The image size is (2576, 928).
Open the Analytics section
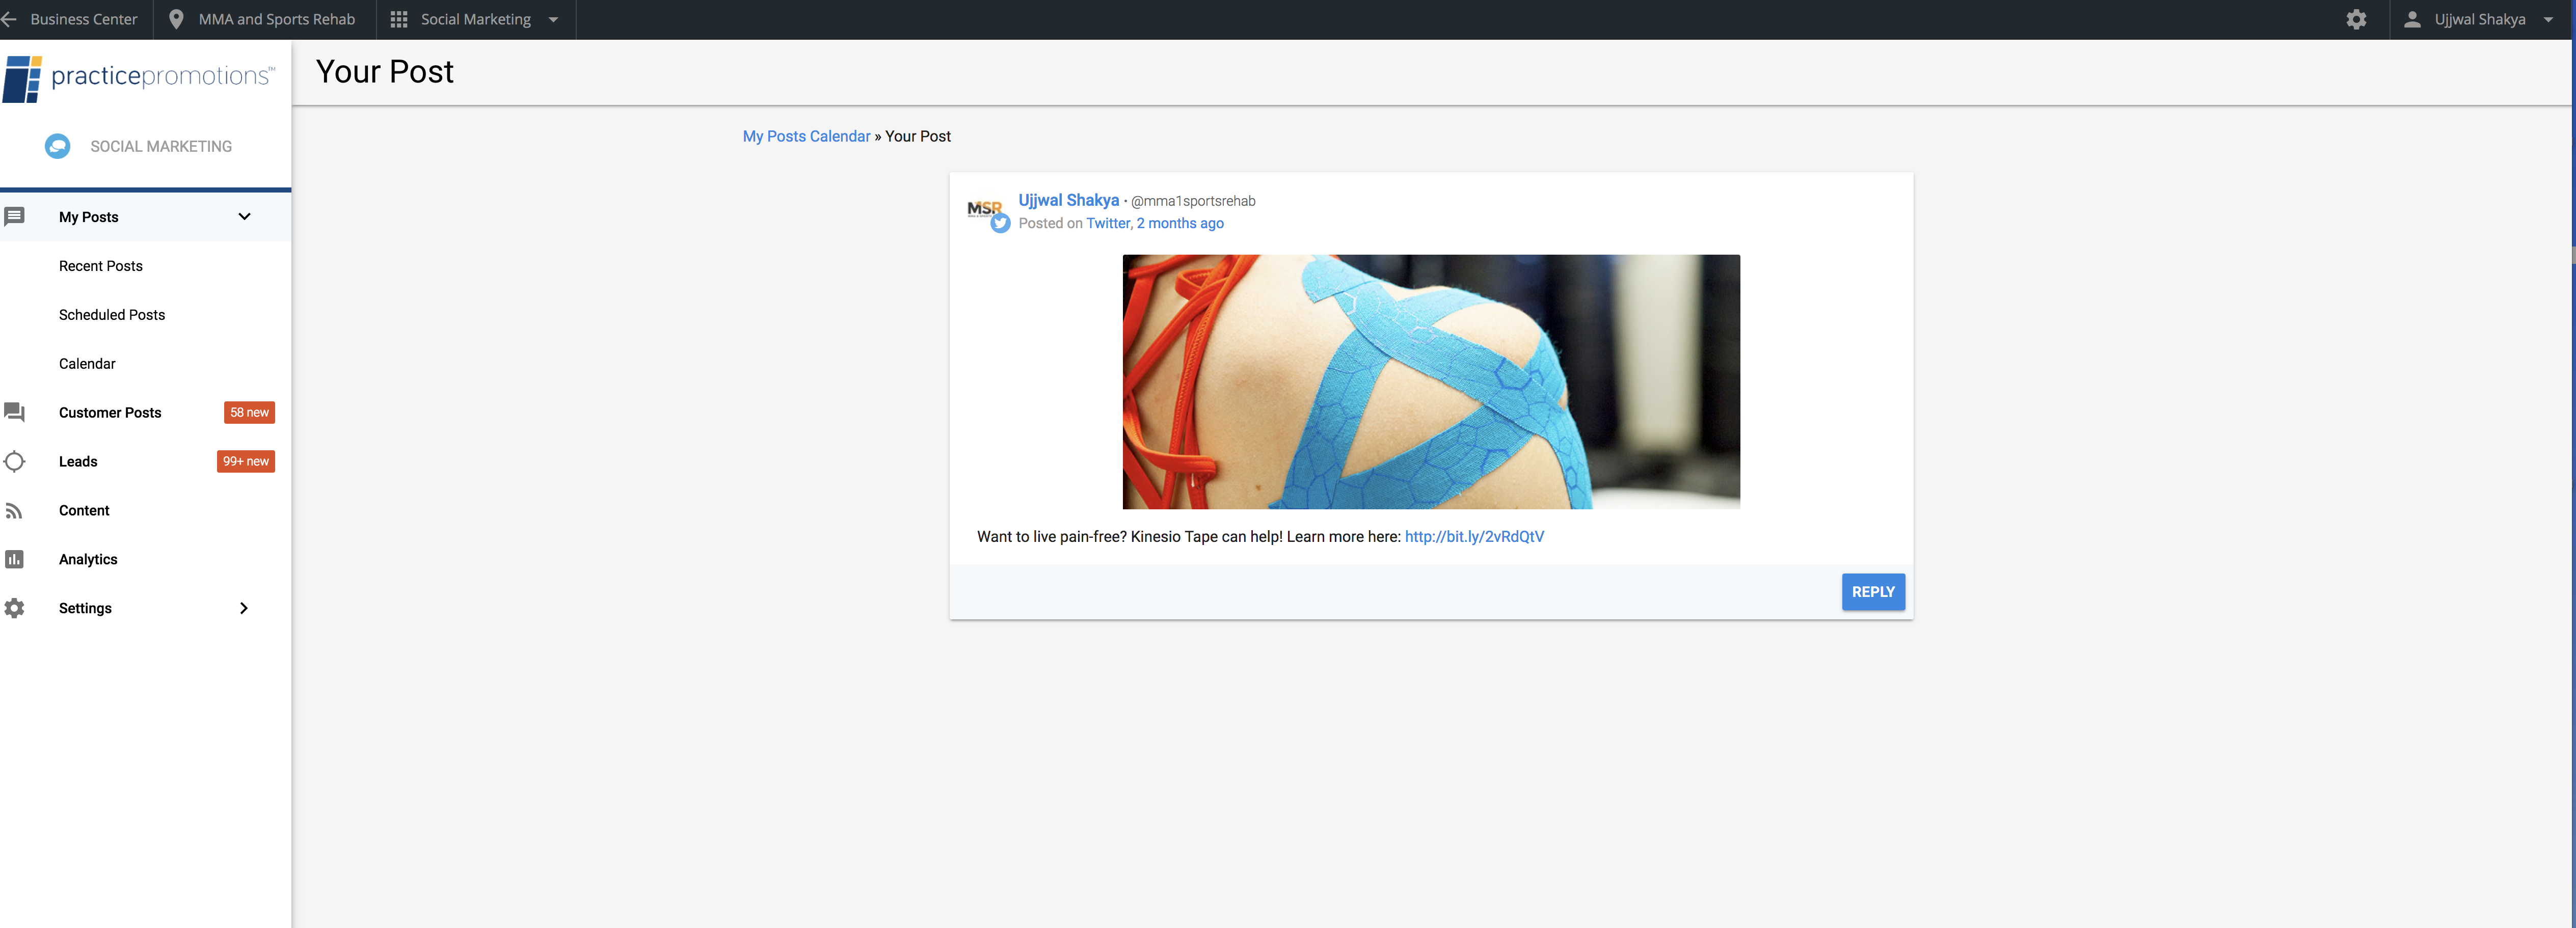click(88, 559)
